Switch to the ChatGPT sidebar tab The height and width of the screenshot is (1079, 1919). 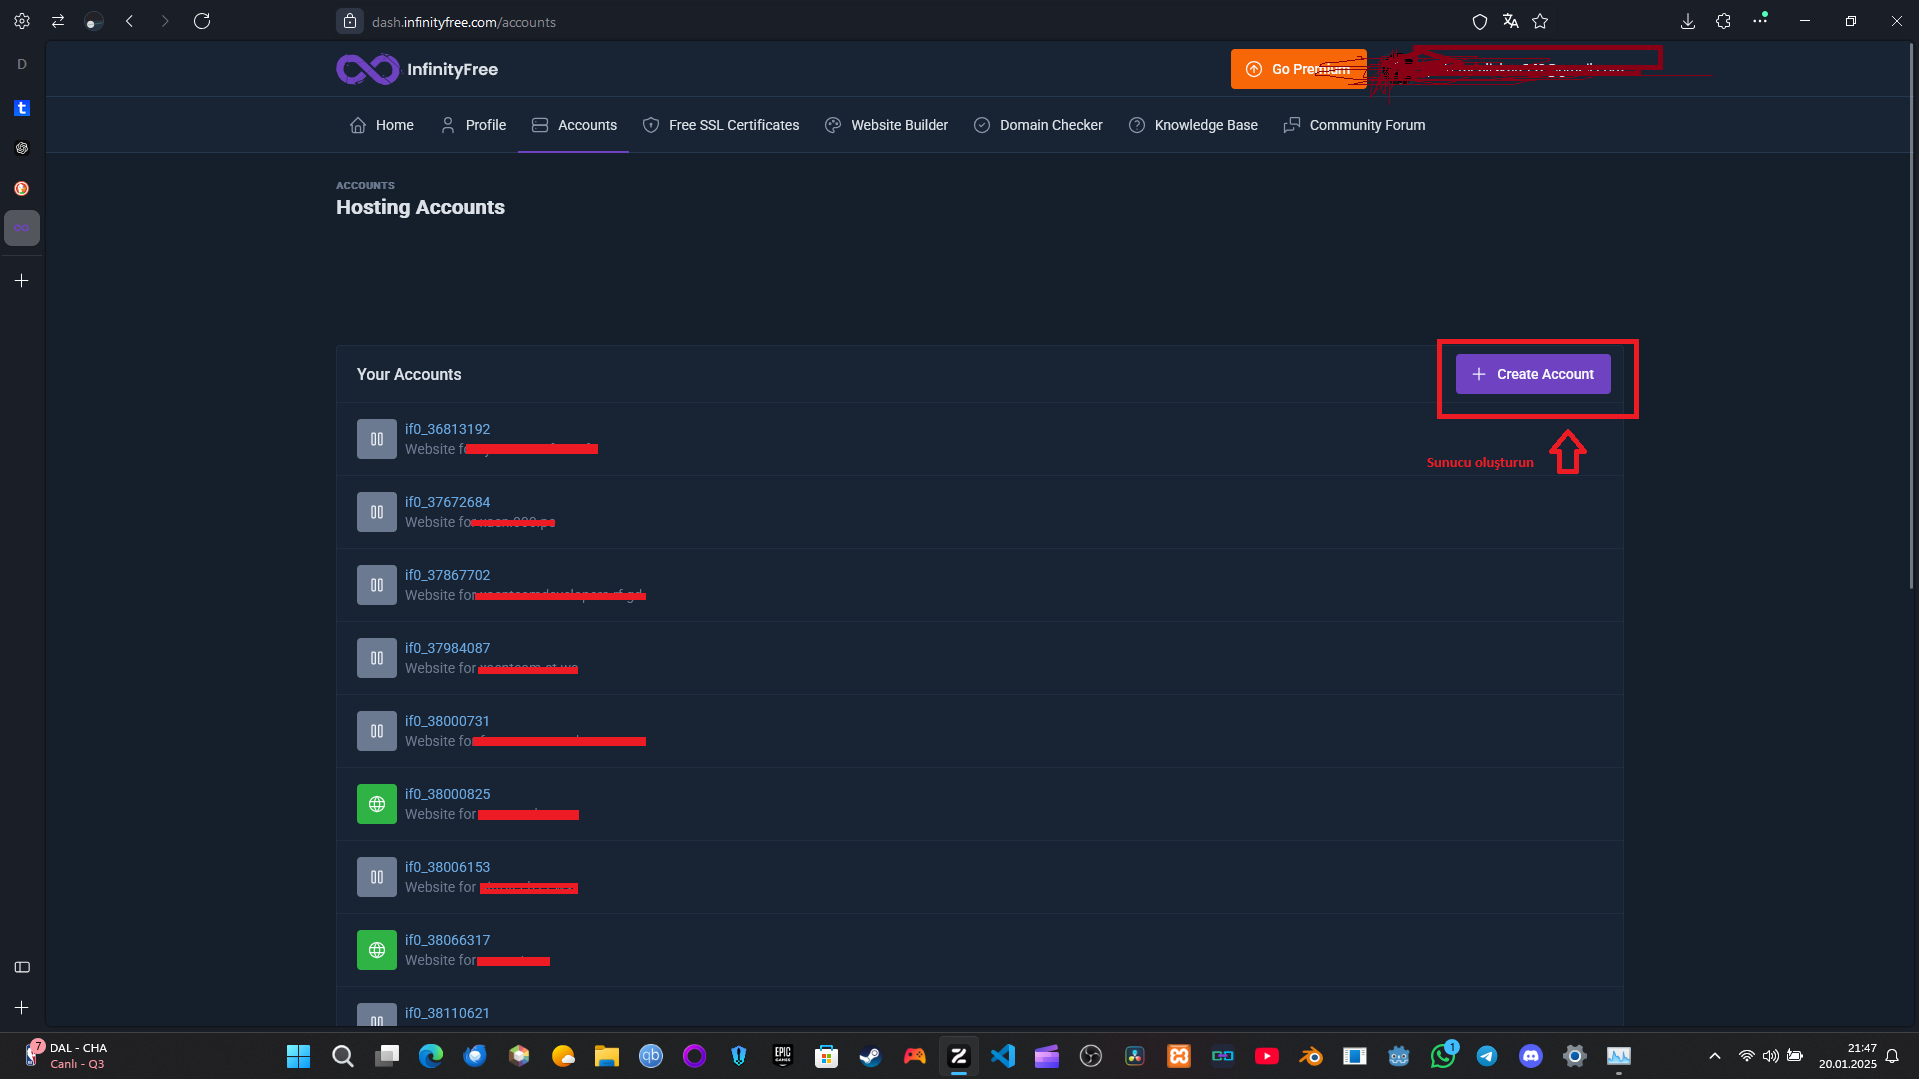click(22, 148)
